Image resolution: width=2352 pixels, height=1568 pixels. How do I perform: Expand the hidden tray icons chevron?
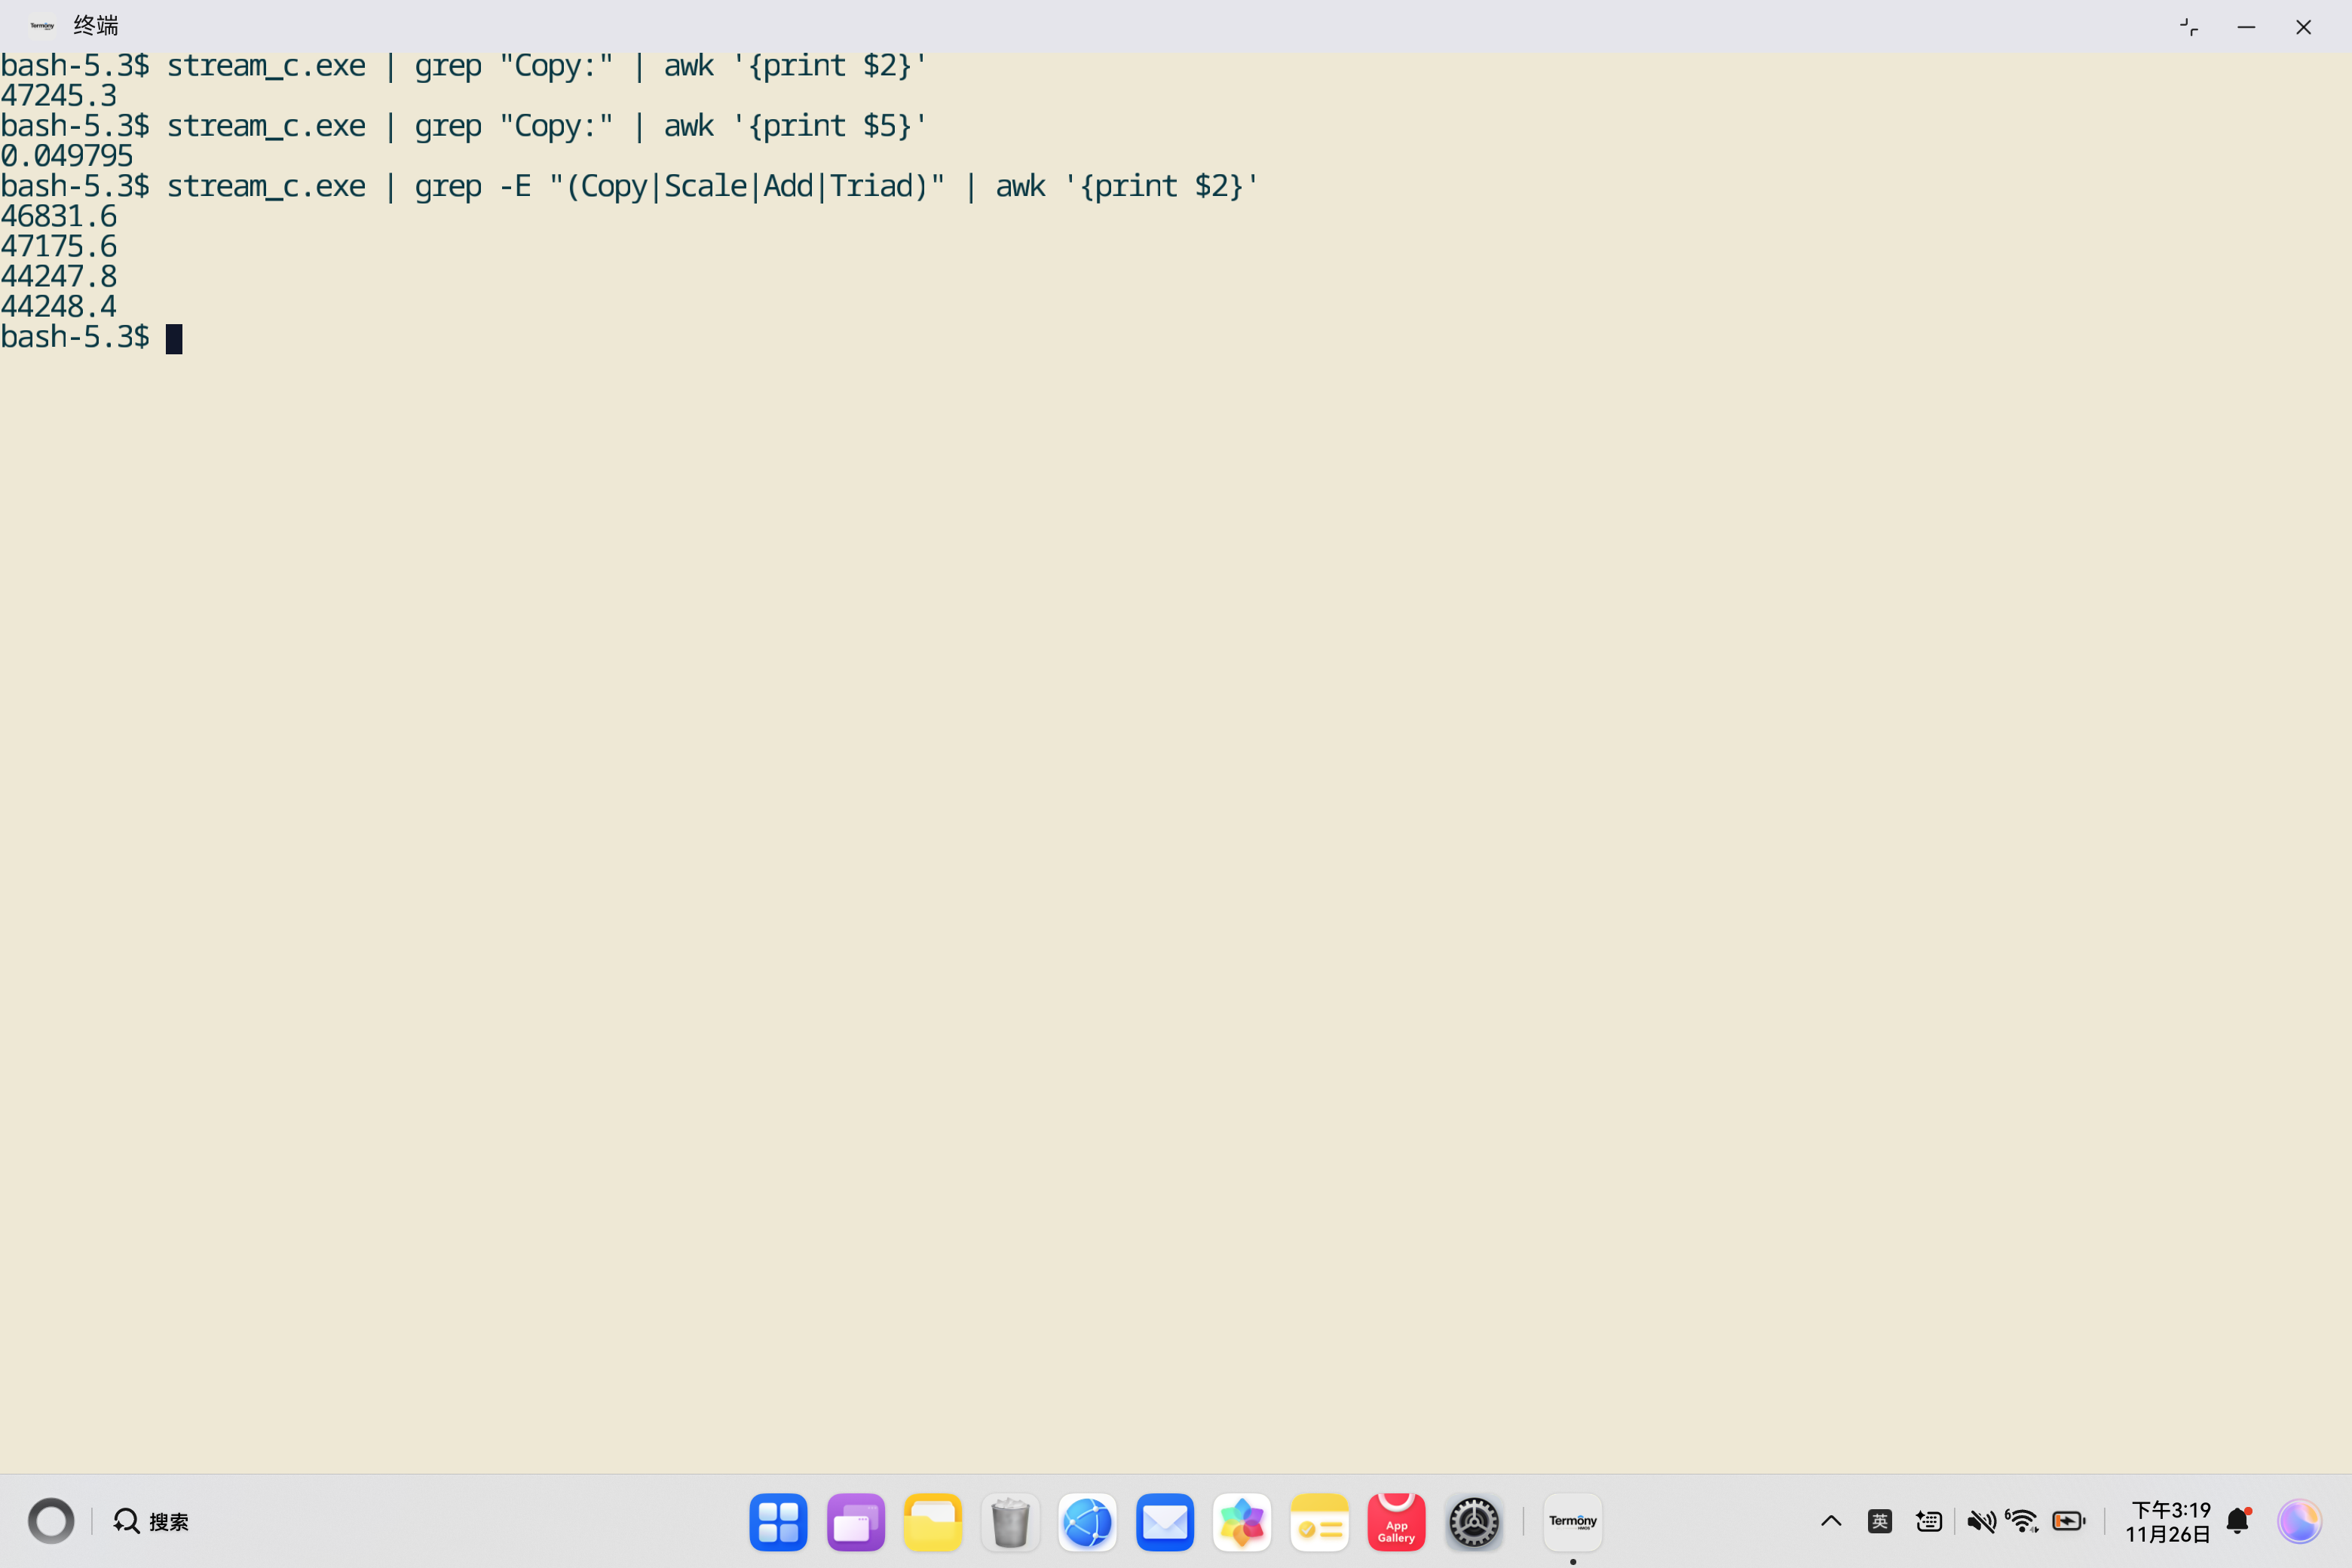(1830, 1521)
